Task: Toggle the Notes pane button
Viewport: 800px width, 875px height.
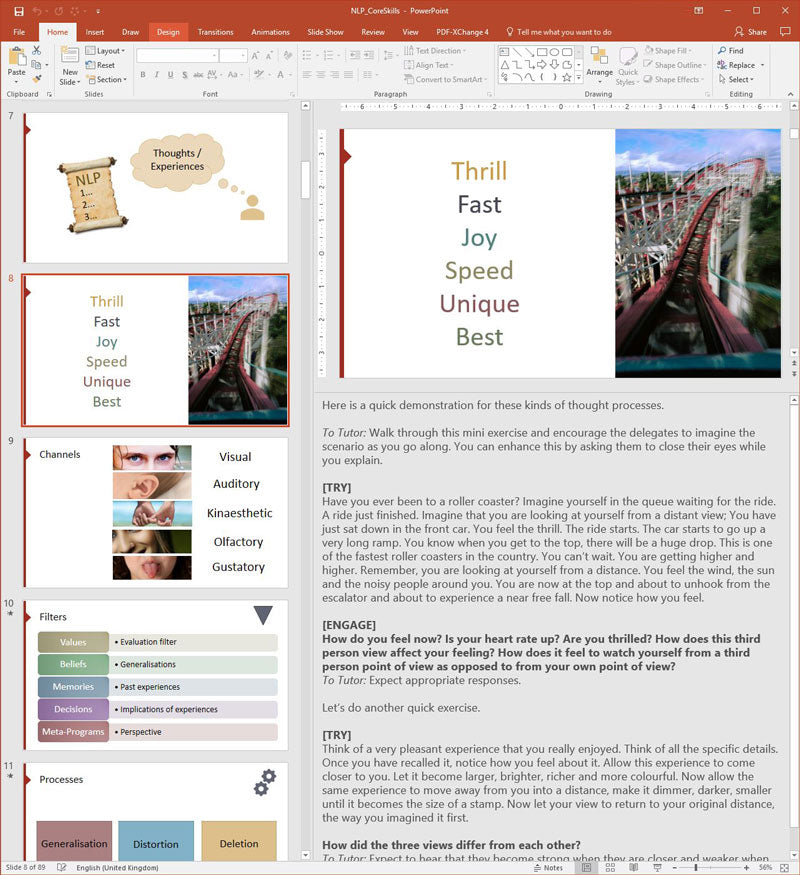Action: (548, 868)
